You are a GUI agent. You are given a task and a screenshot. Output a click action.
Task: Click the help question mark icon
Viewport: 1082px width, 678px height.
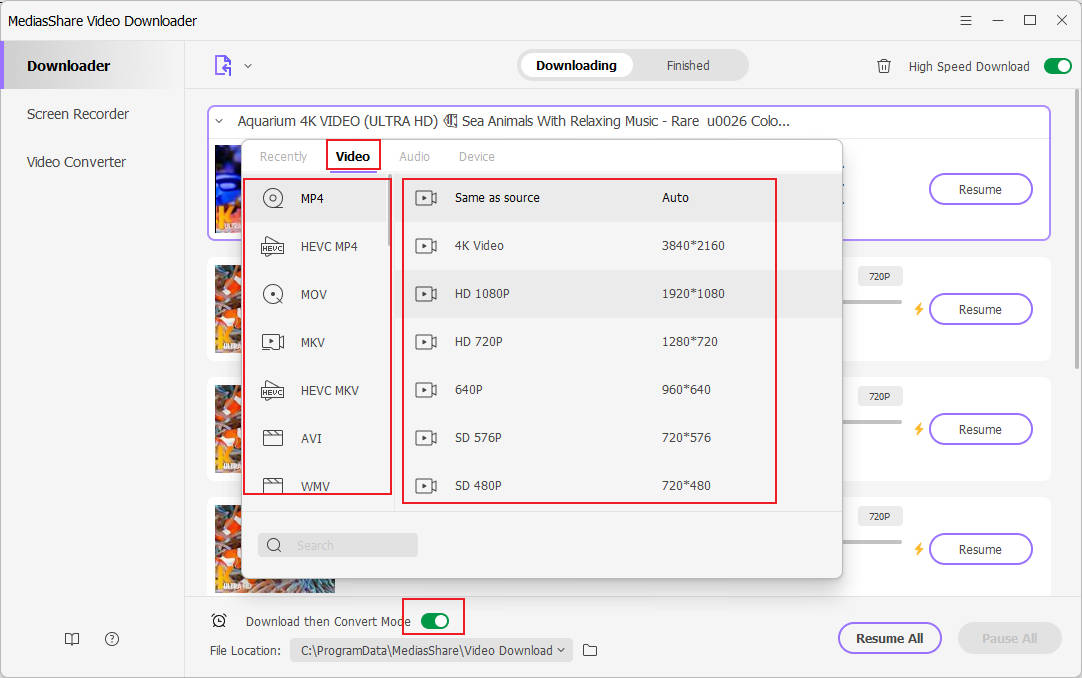[x=112, y=639]
